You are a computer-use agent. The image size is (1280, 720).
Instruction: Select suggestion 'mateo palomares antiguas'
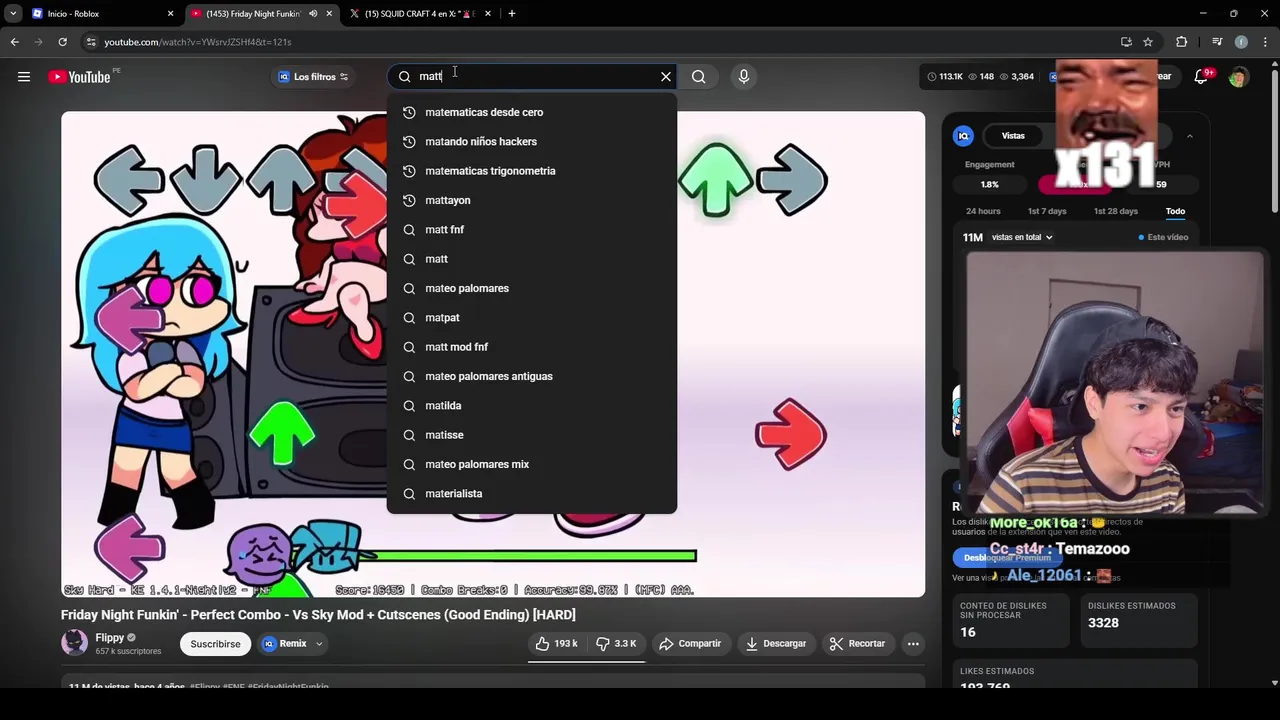[x=532, y=376]
